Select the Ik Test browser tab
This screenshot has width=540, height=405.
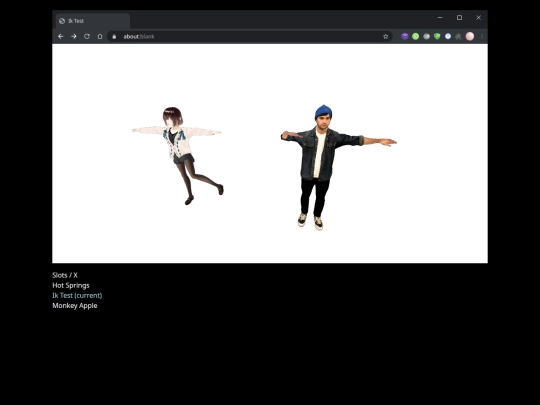click(93, 21)
